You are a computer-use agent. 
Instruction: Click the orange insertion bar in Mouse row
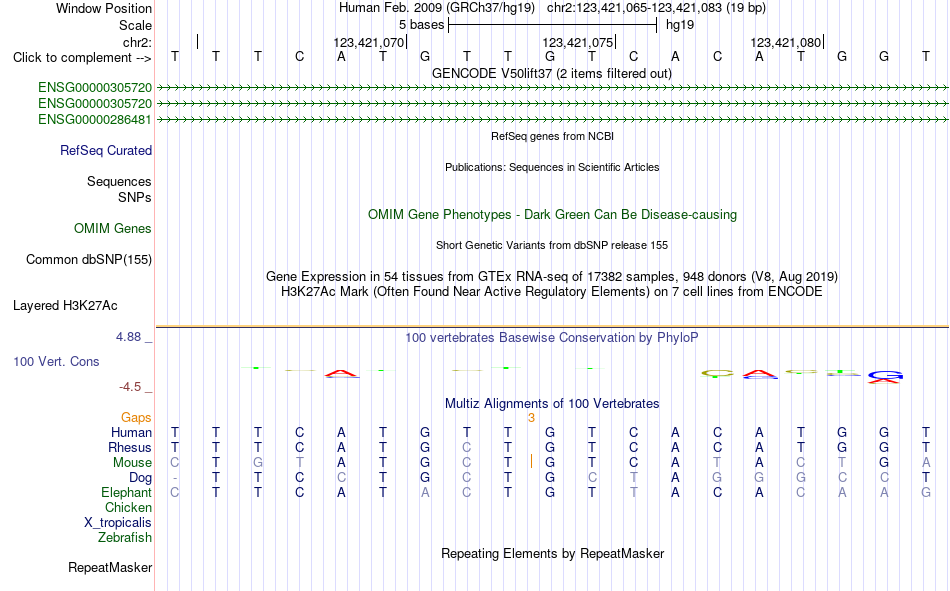coord(531,461)
